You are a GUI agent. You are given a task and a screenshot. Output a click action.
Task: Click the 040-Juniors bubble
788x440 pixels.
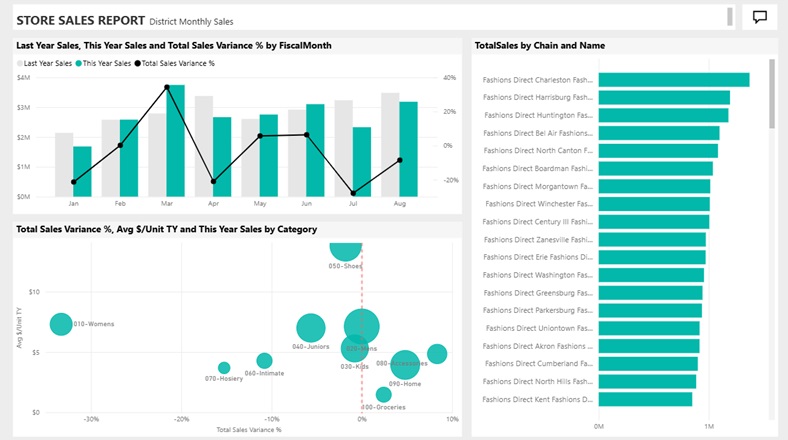click(x=311, y=327)
